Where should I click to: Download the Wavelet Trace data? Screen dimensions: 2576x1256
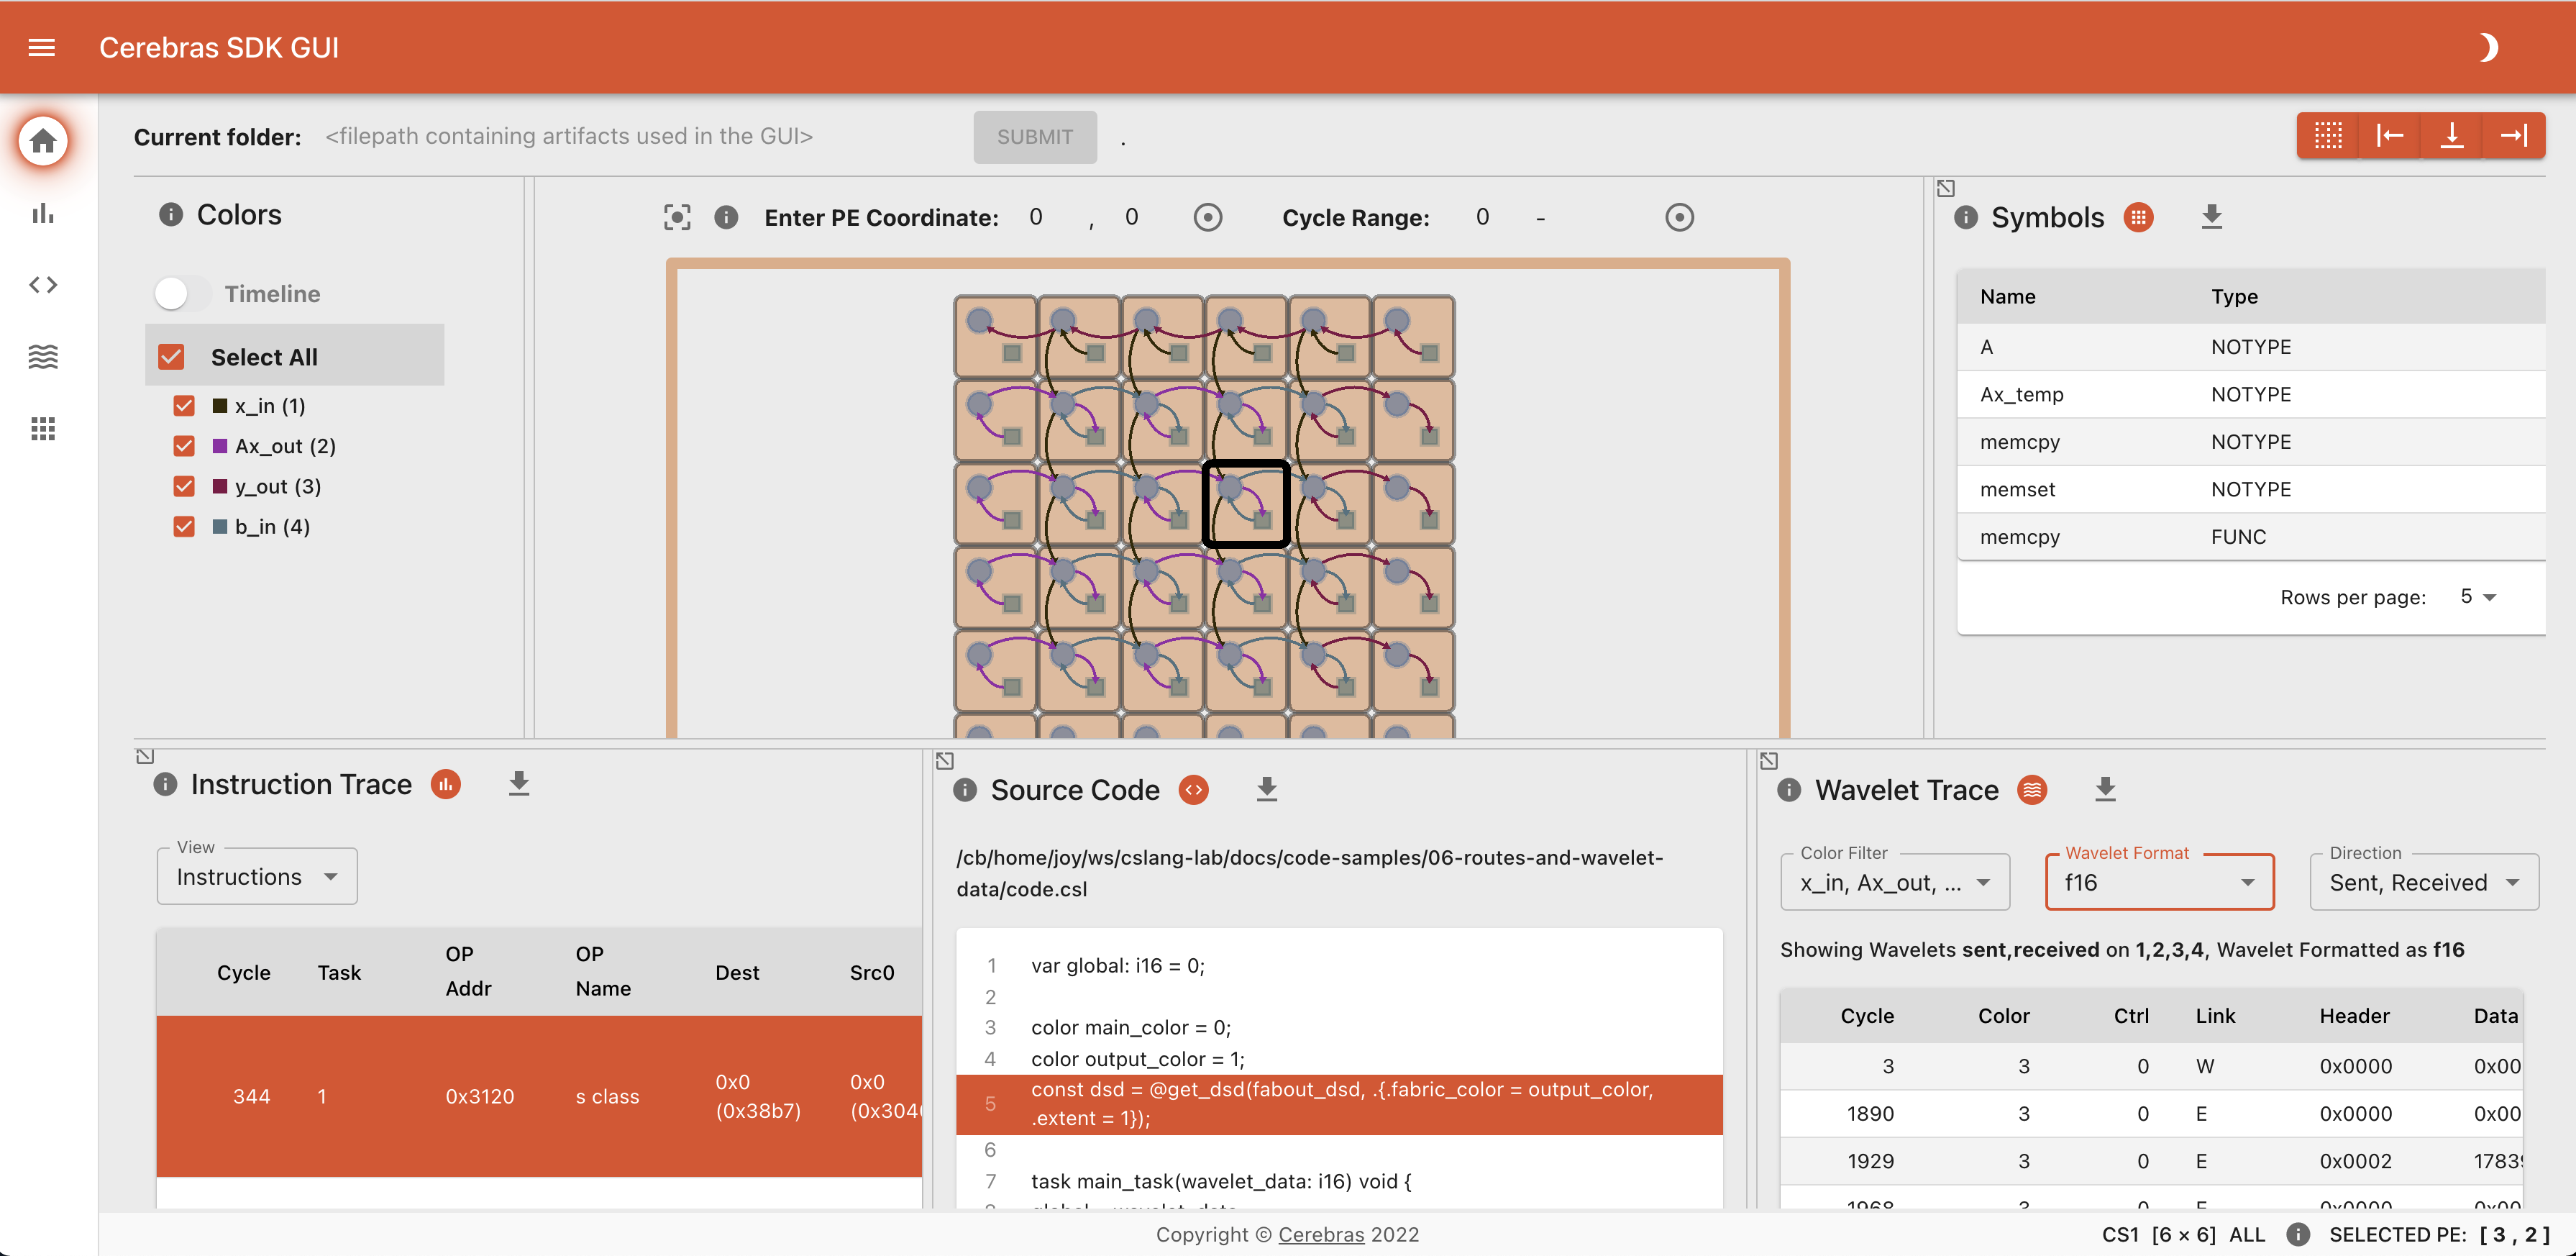pyautogui.click(x=2106, y=789)
